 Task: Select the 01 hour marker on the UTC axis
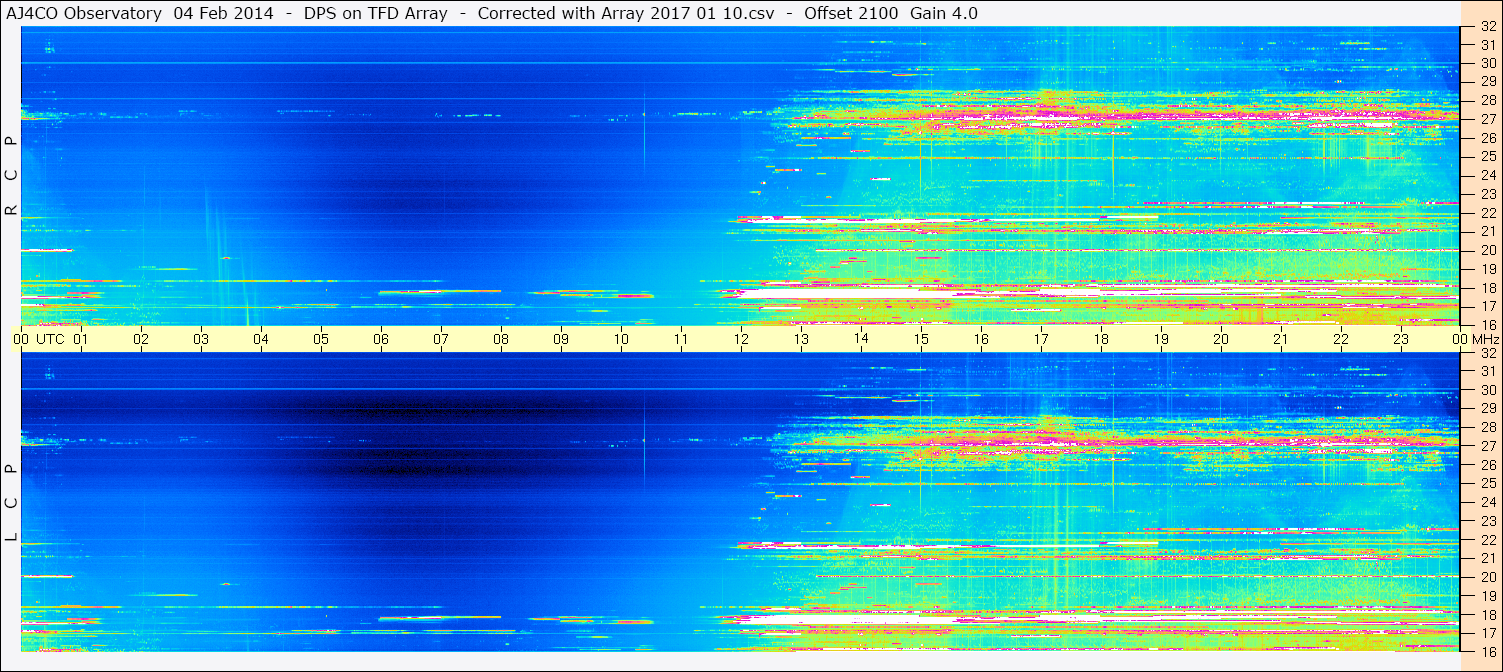81,339
